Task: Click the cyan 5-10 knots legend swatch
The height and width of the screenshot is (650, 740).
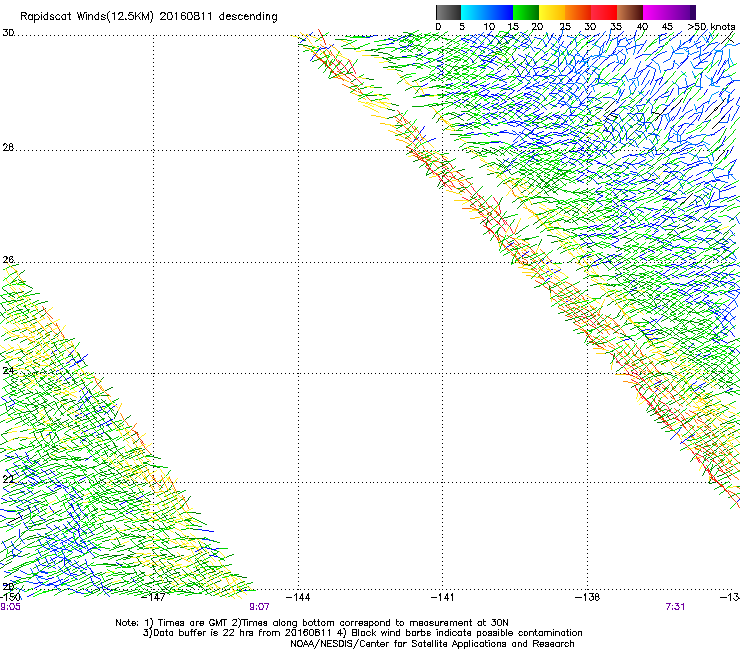Action: [474, 12]
